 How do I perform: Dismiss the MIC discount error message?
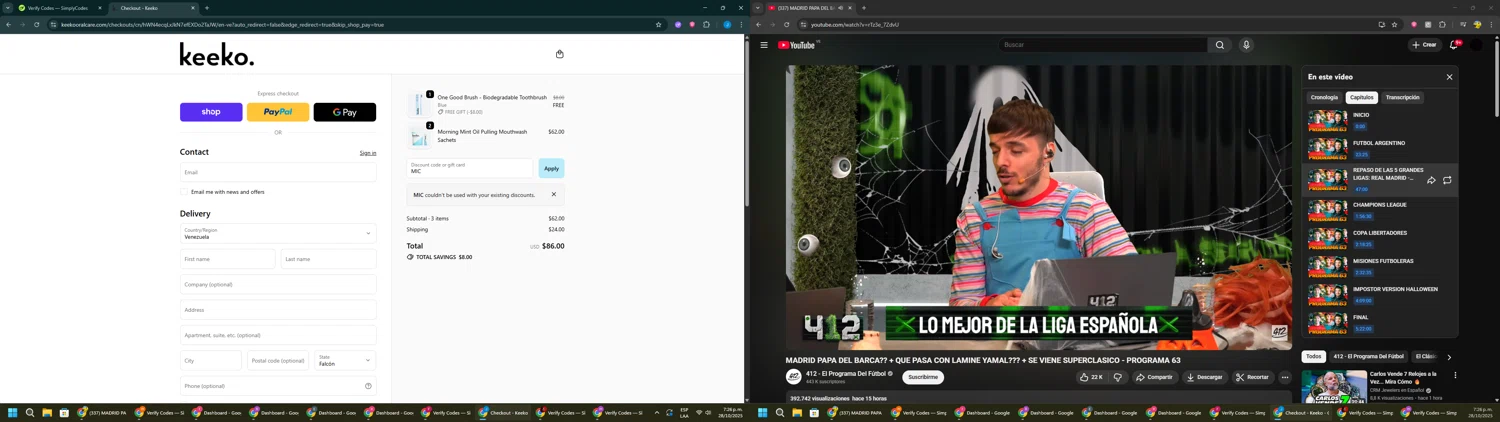554,195
